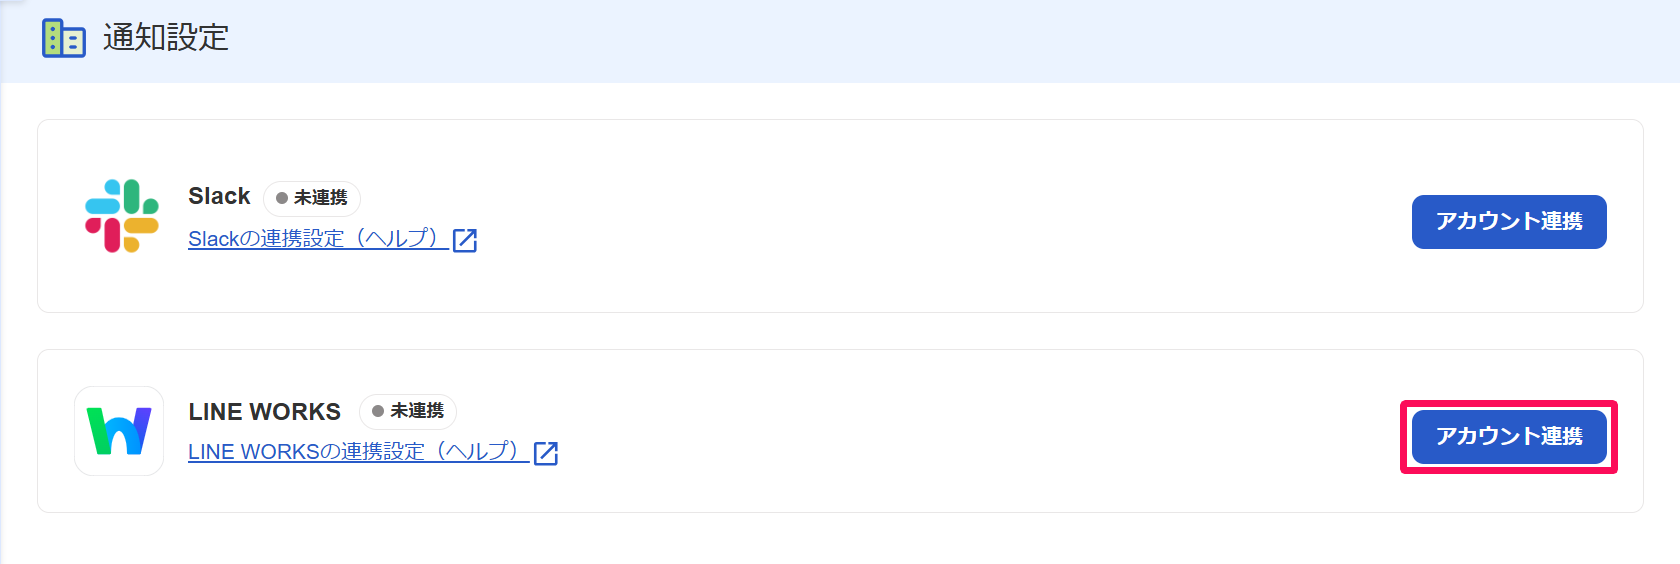Click the Slack service name label

[x=219, y=196]
